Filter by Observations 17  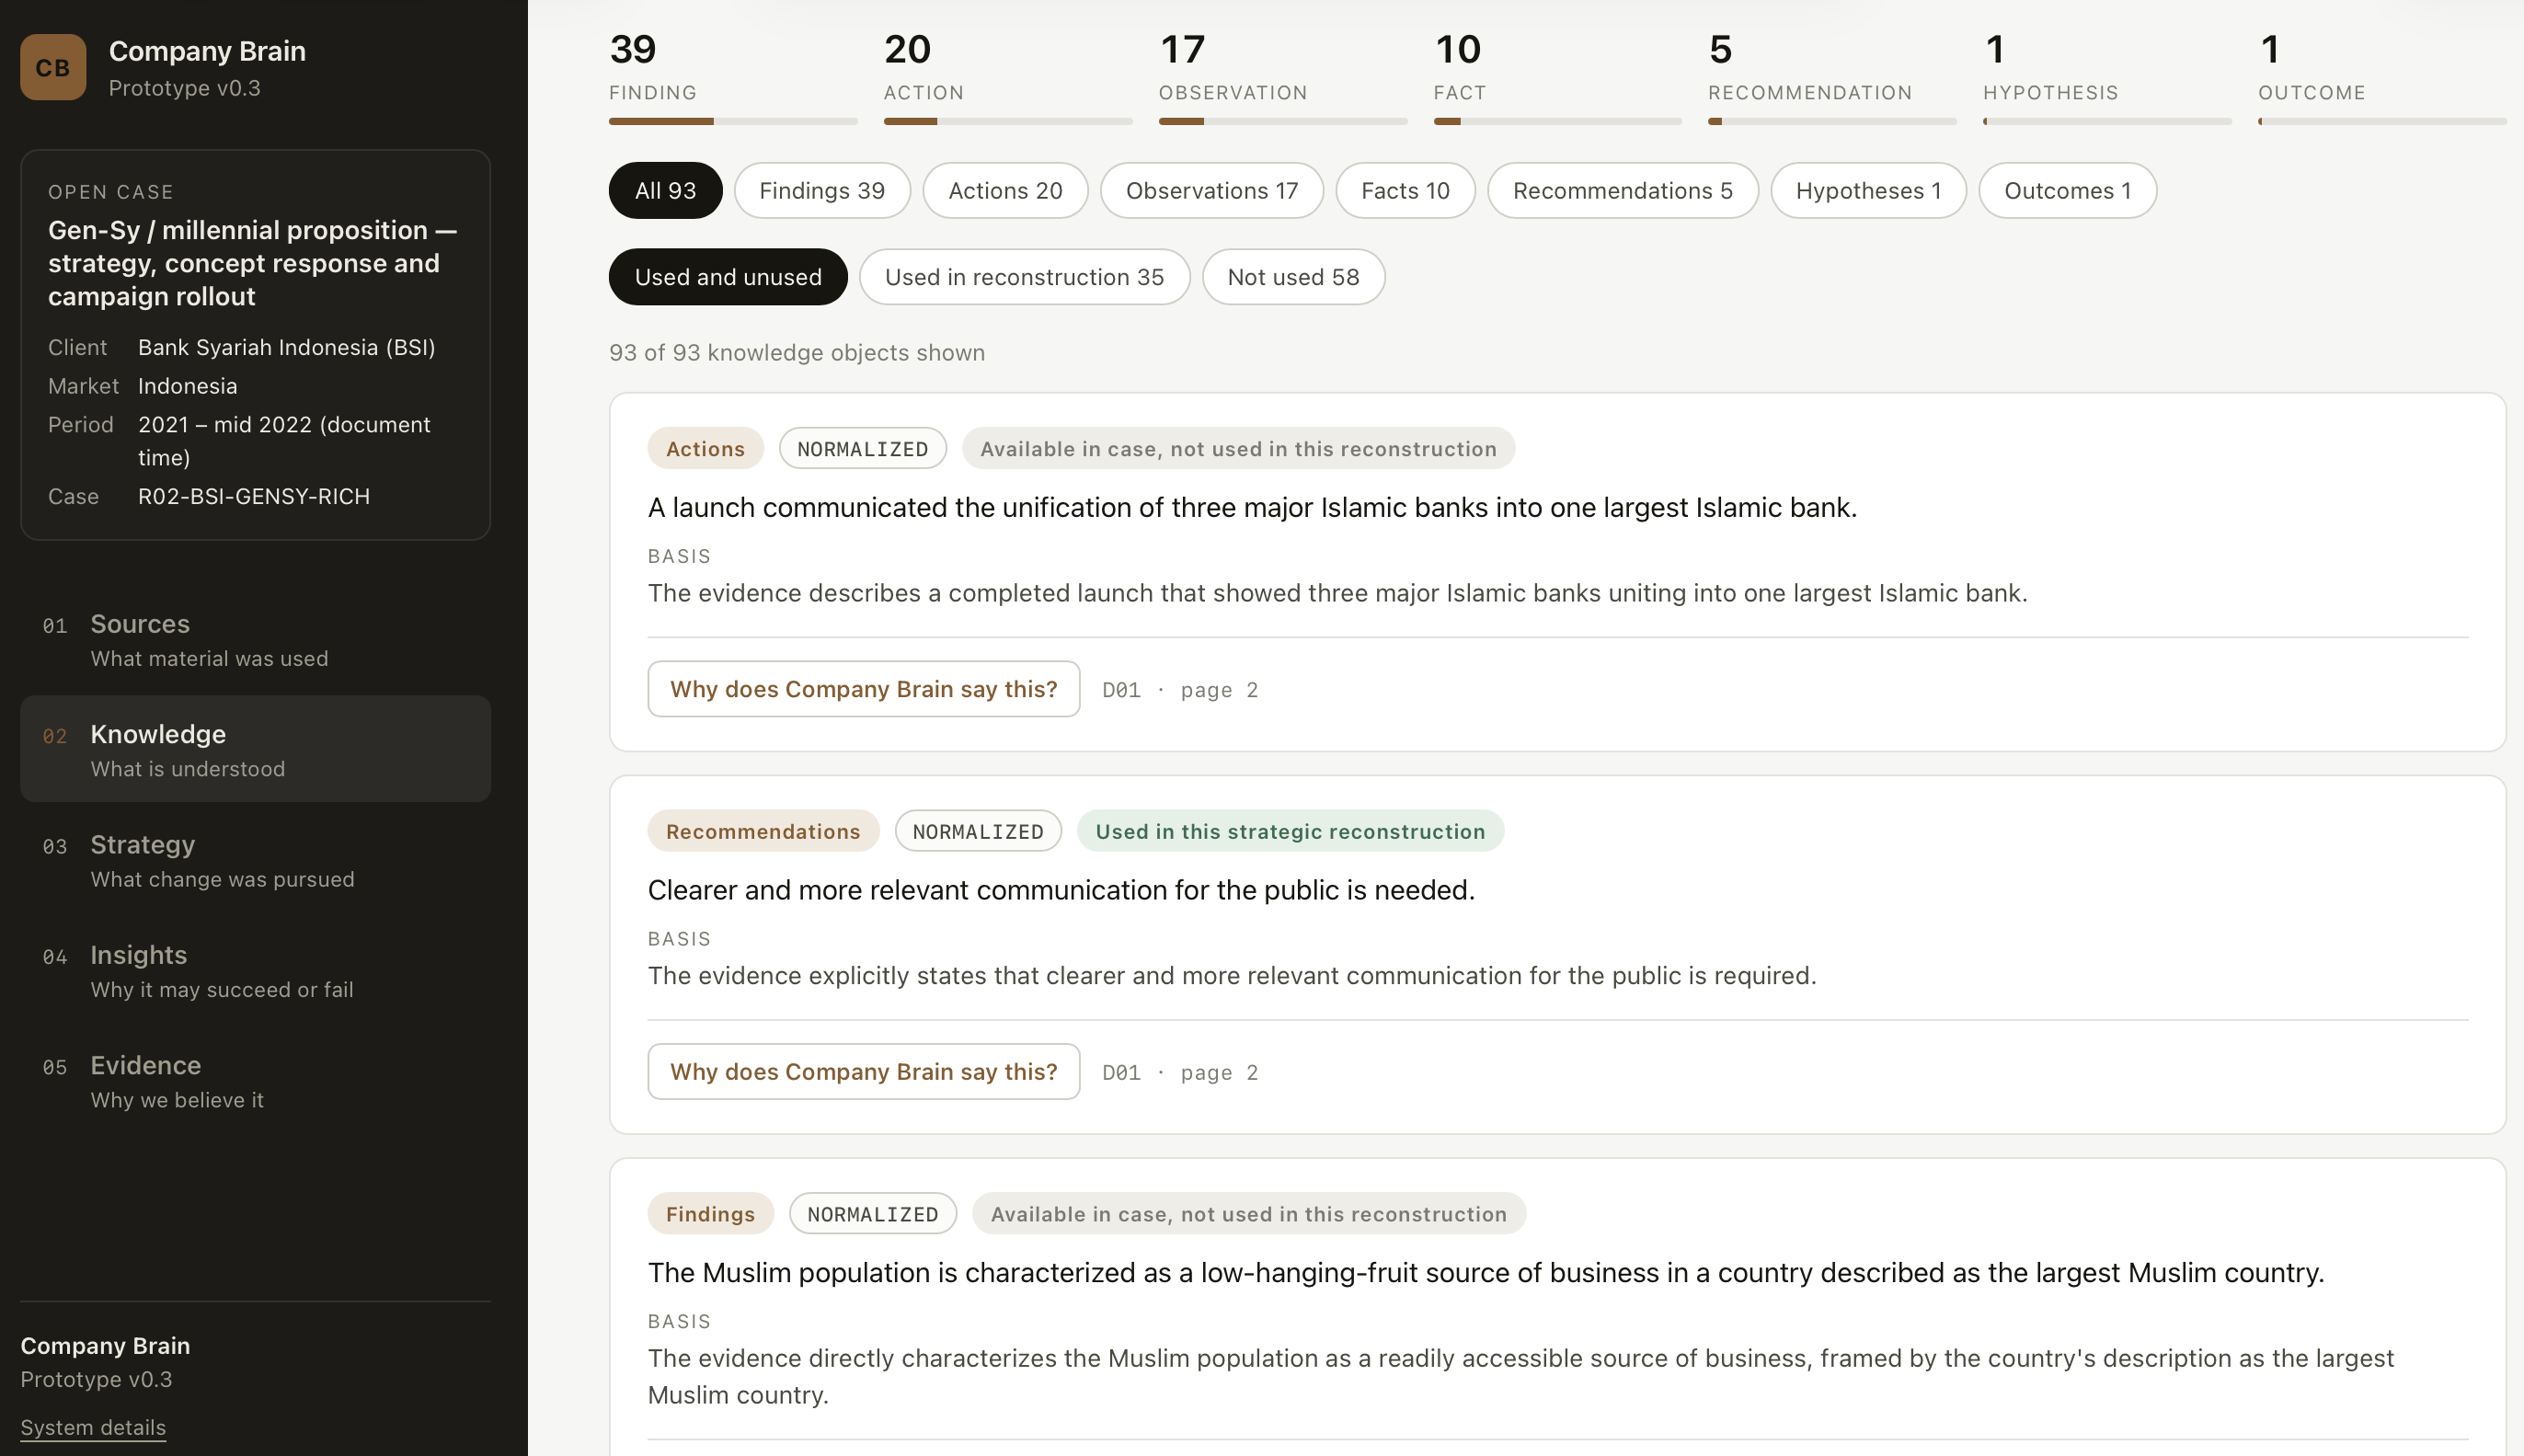[x=1212, y=190]
